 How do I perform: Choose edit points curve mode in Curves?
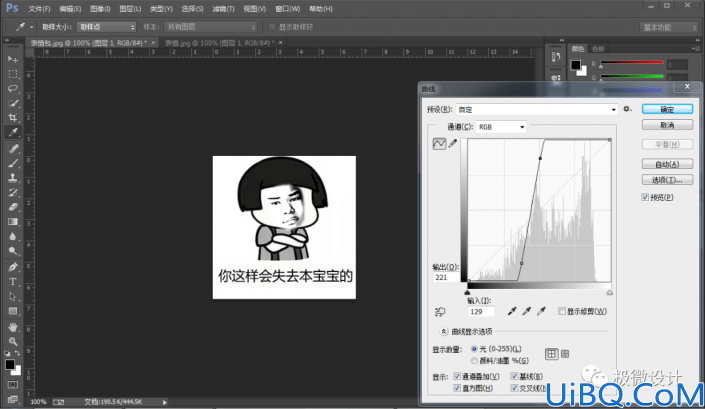pos(439,144)
